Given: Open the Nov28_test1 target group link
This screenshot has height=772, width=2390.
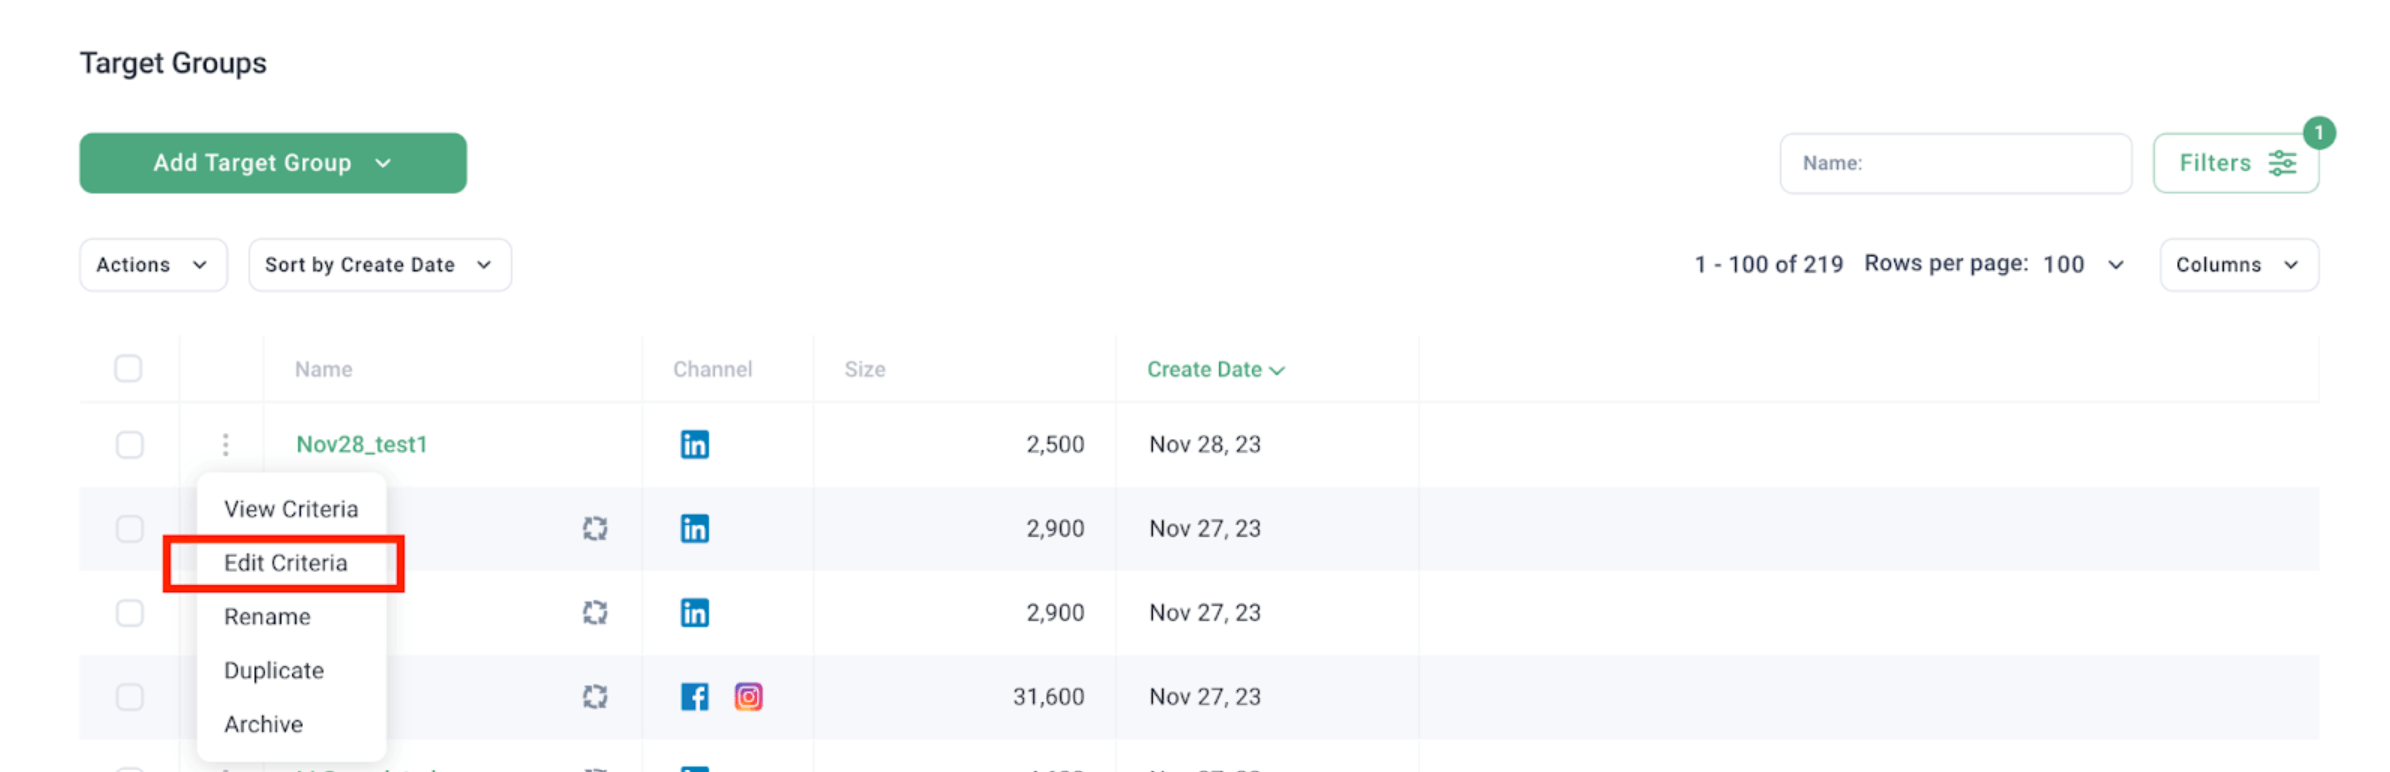Looking at the screenshot, I should tap(362, 444).
